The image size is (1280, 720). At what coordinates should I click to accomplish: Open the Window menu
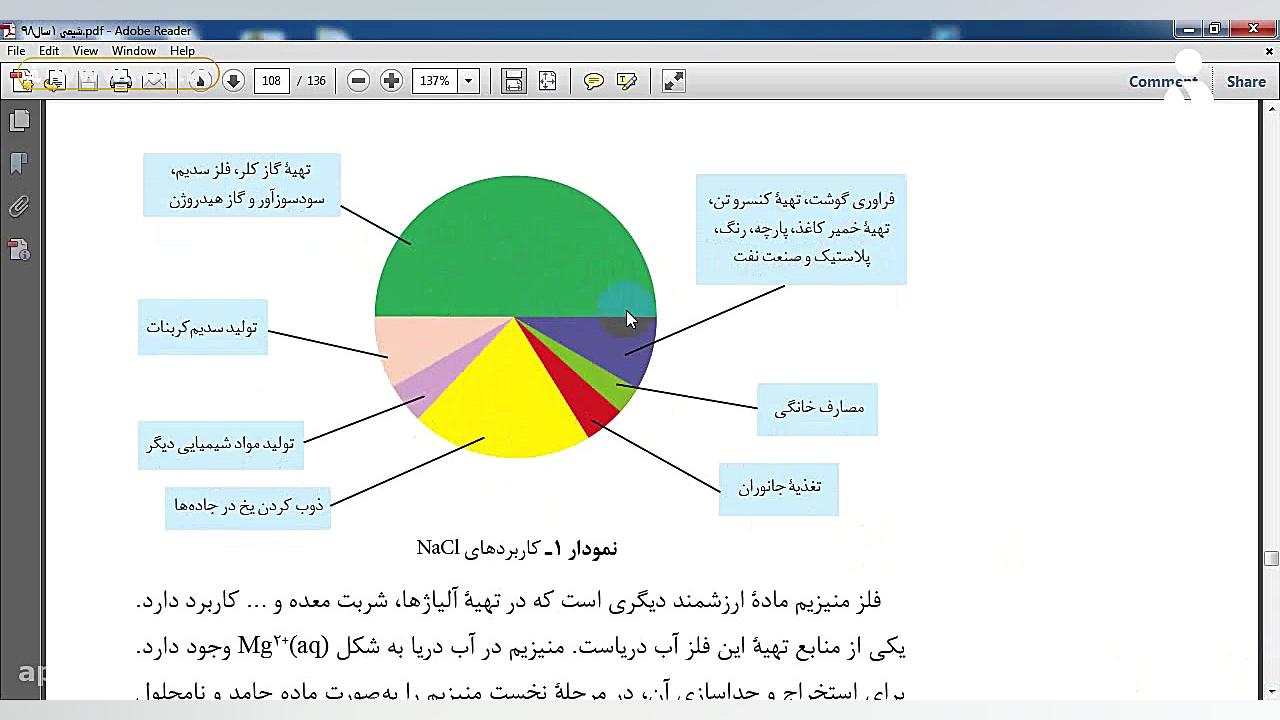[134, 50]
